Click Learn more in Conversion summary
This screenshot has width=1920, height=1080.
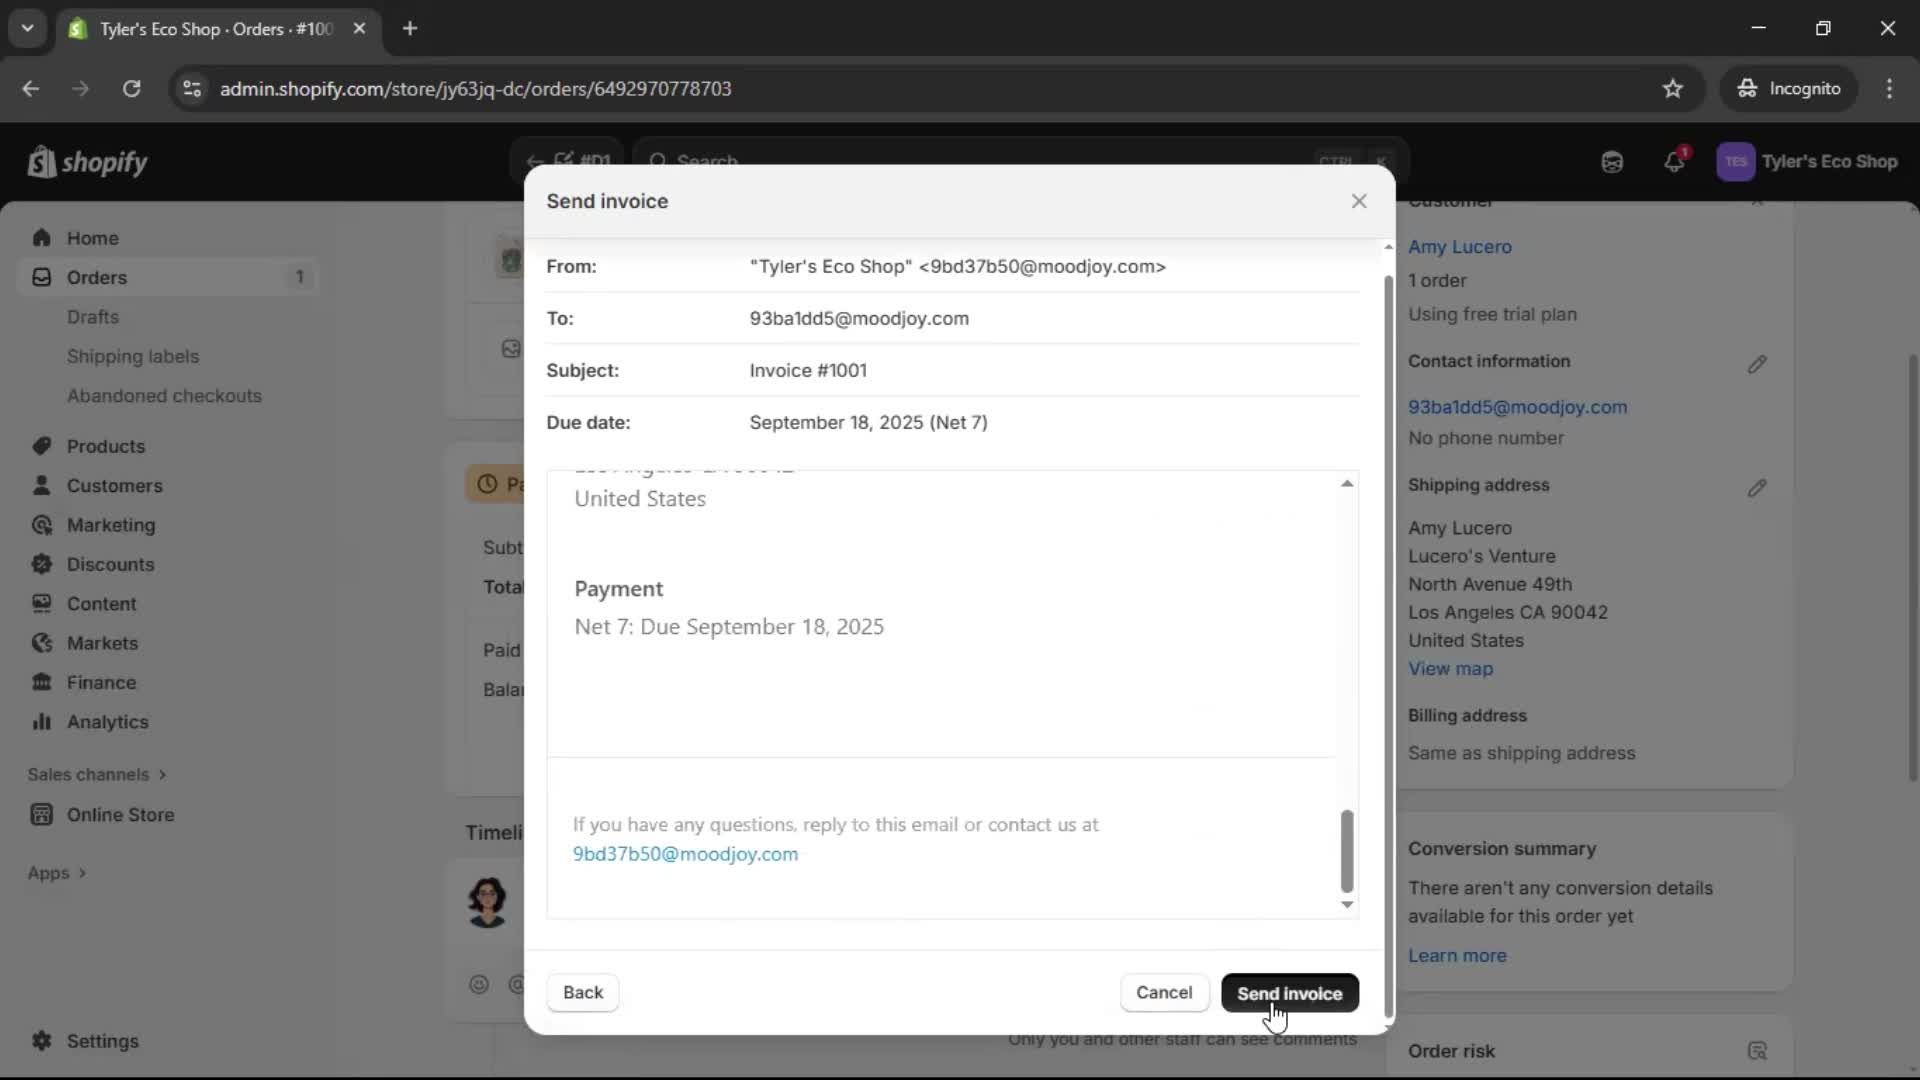point(1457,955)
